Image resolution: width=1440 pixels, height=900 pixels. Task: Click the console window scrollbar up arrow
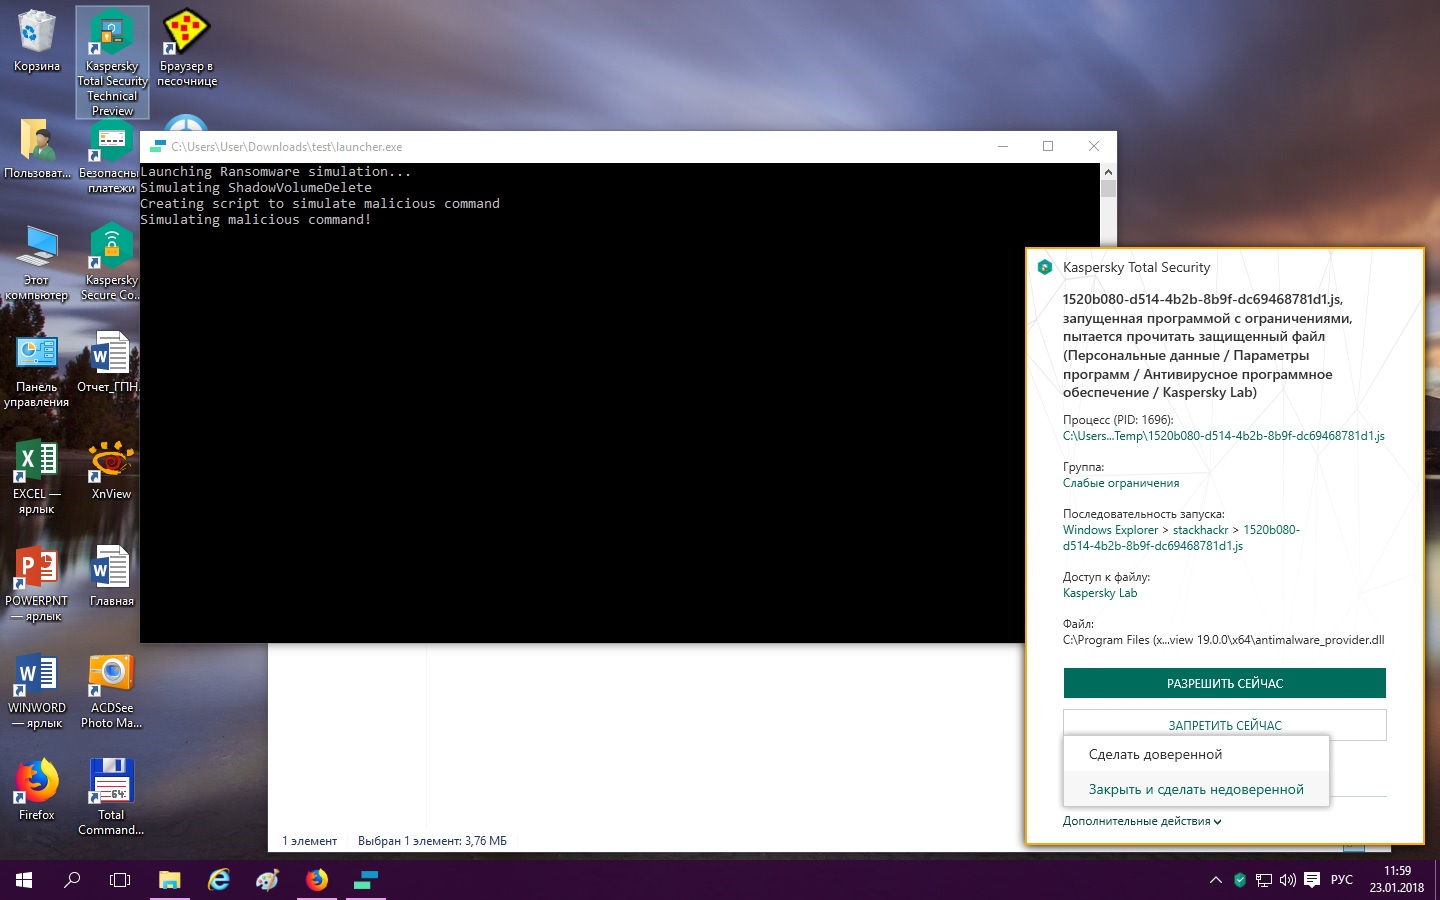tap(1108, 172)
